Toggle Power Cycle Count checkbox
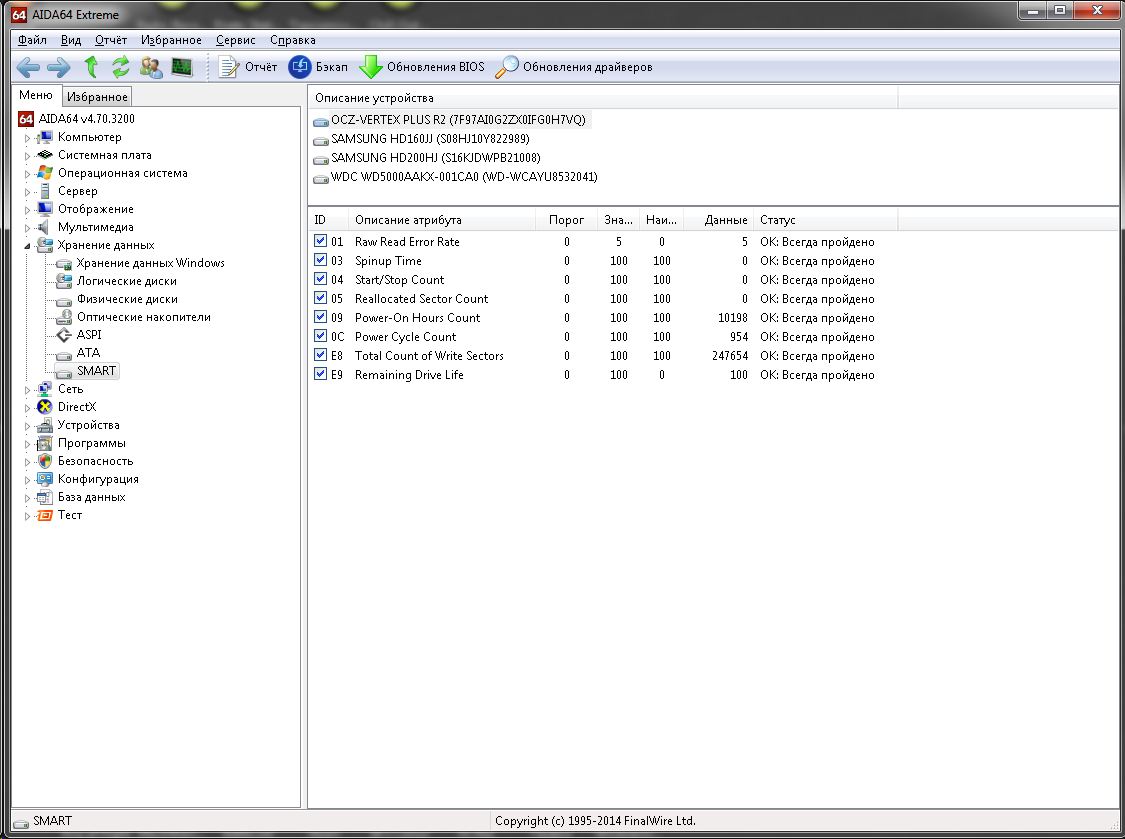 pos(320,336)
